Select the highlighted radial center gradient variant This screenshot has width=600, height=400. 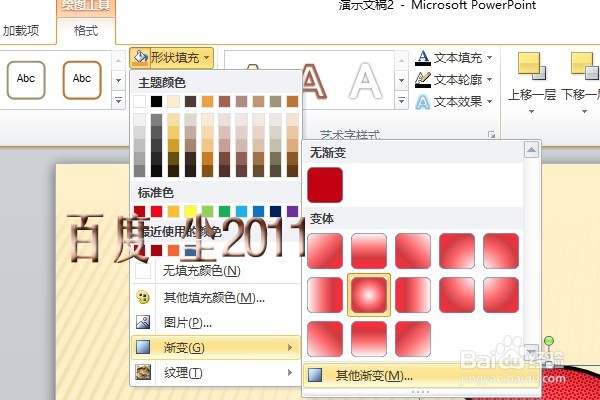(369, 295)
